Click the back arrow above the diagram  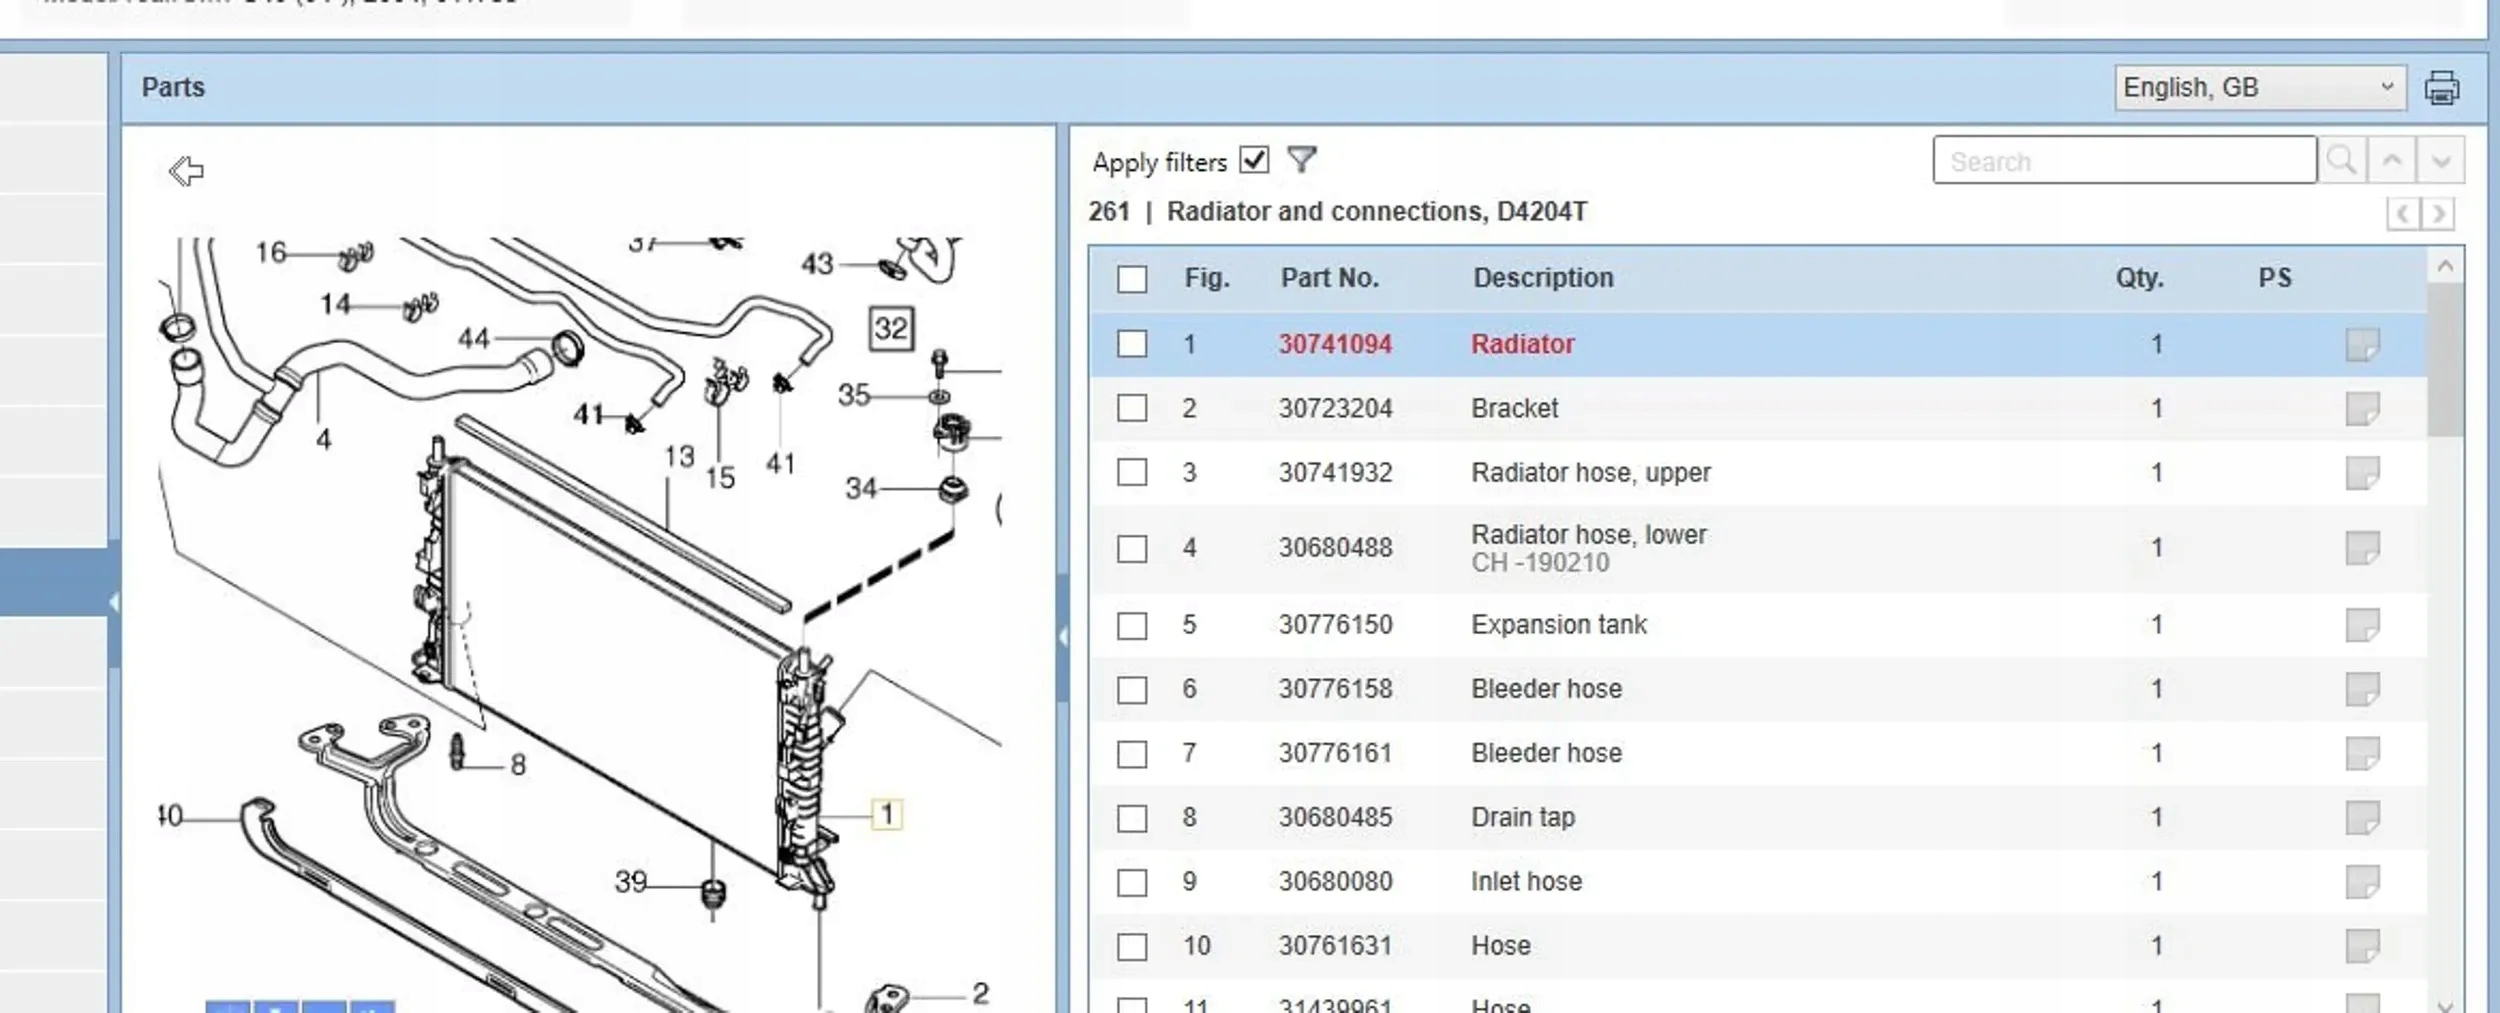pos(186,171)
